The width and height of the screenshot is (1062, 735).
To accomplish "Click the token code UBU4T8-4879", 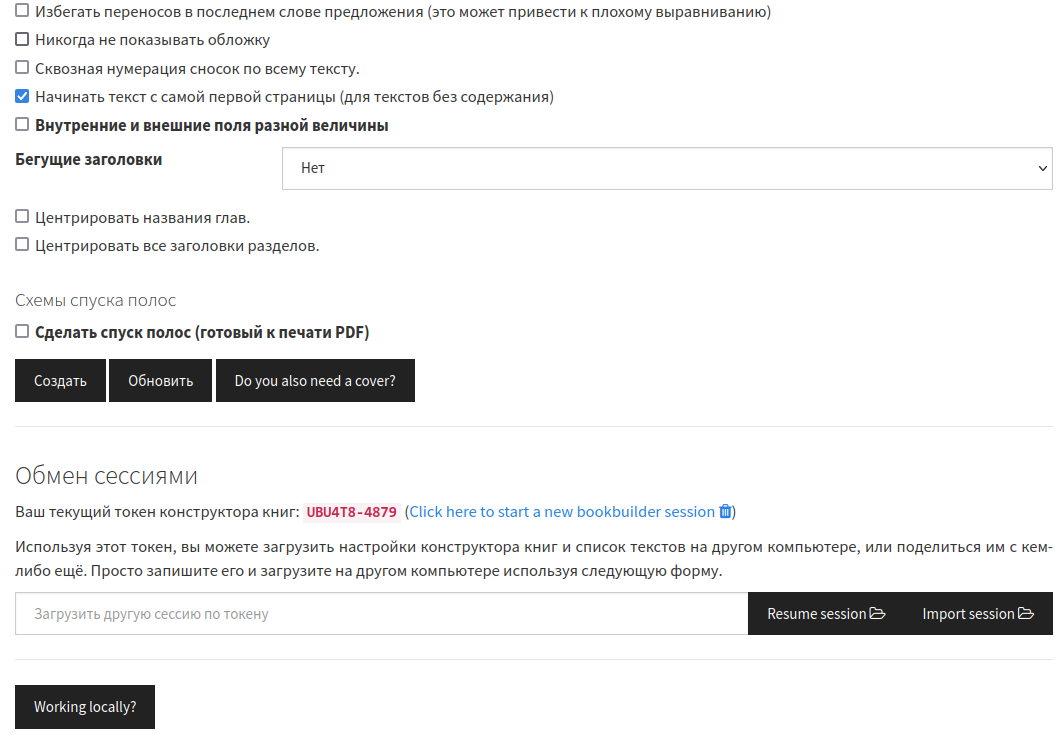I will pos(352,512).
